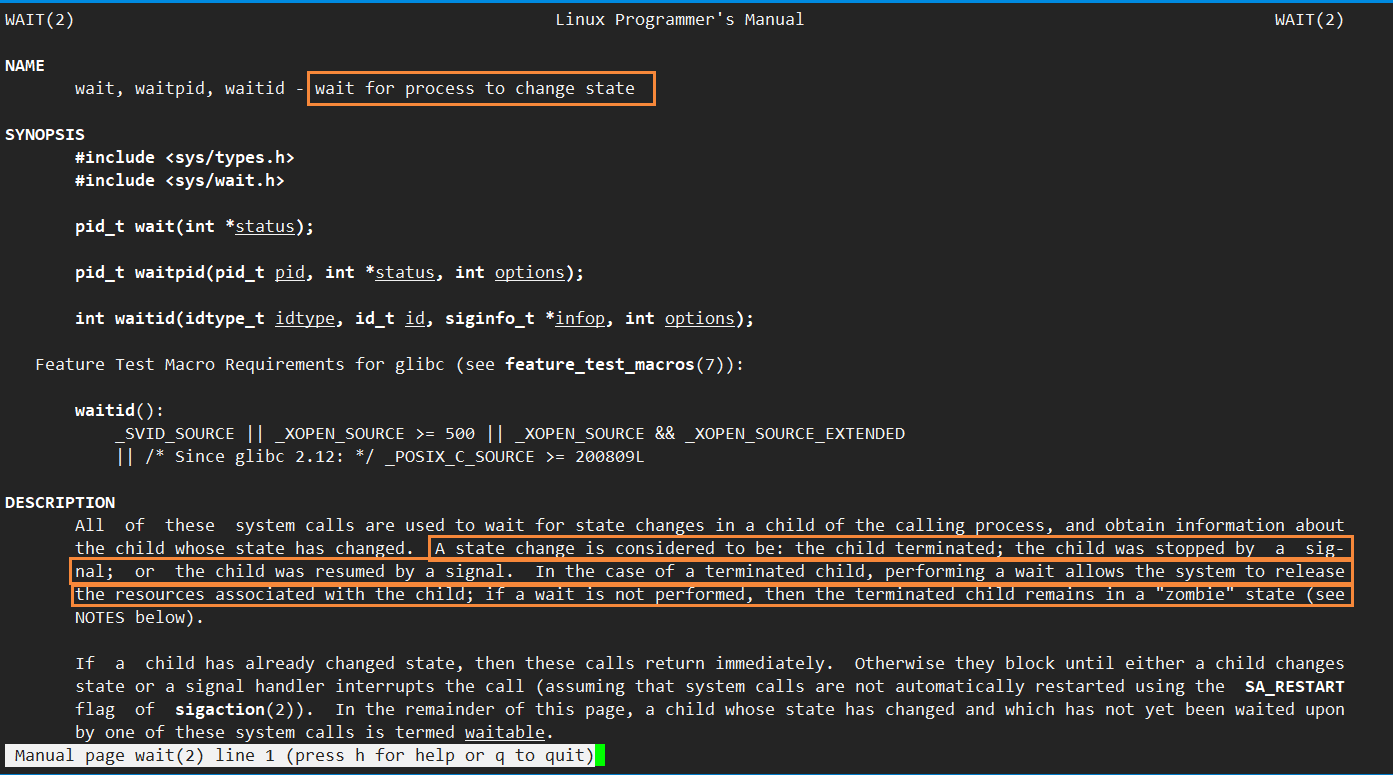Click the 'SA_RESTART' flag text
Screen dimensions: 1393x775
tap(1295, 687)
